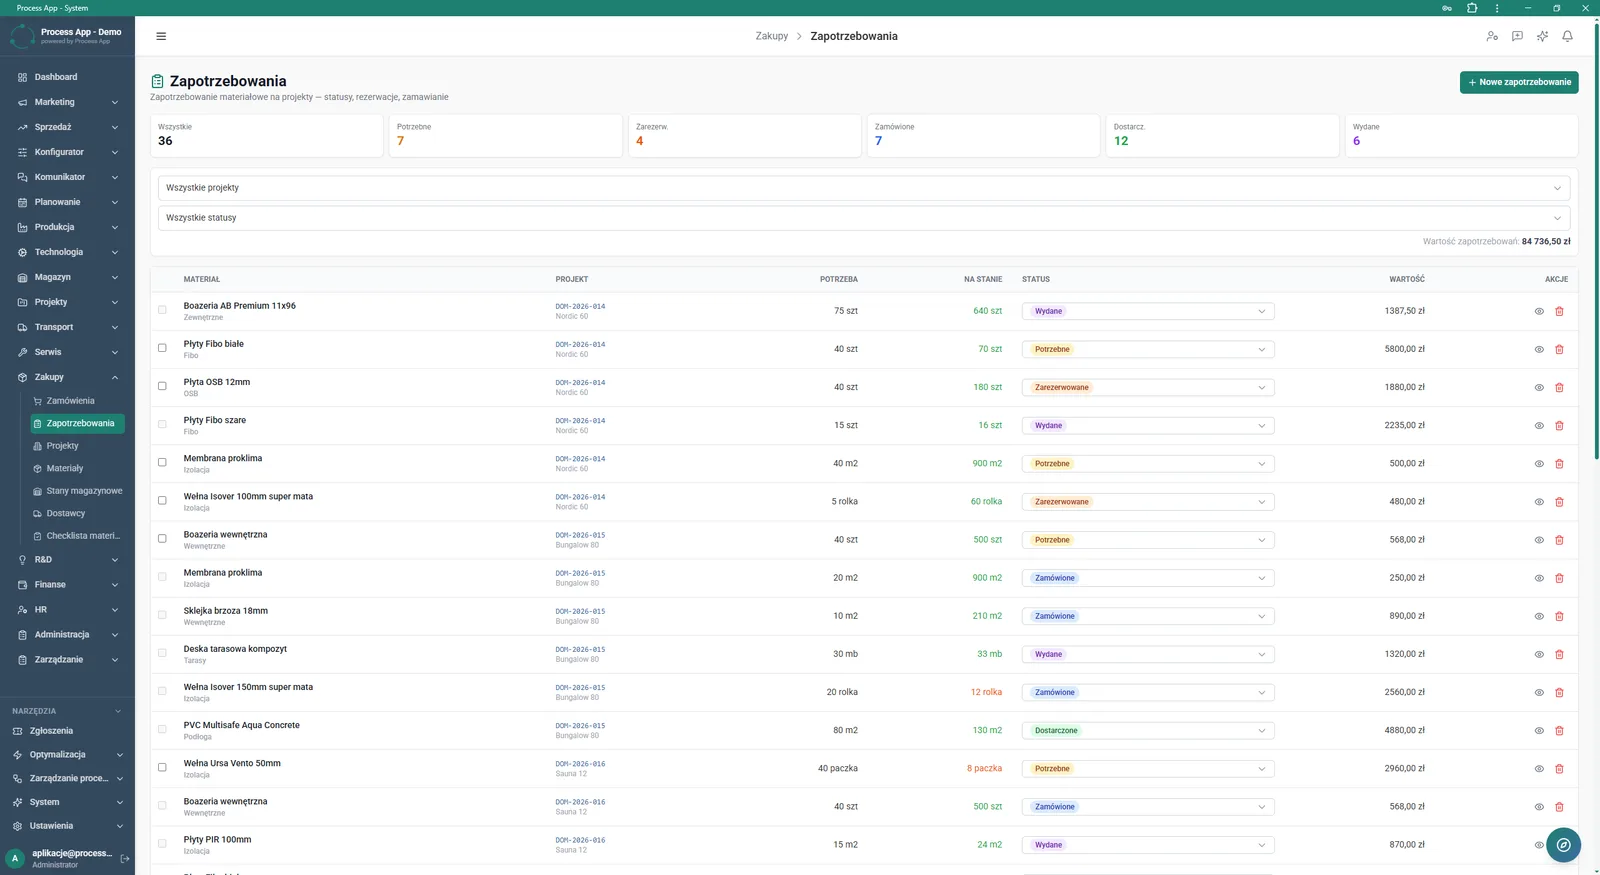Expand the Marketing sidebar section
Viewport: 1600px width, 875px height.
pyautogui.click(x=67, y=102)
